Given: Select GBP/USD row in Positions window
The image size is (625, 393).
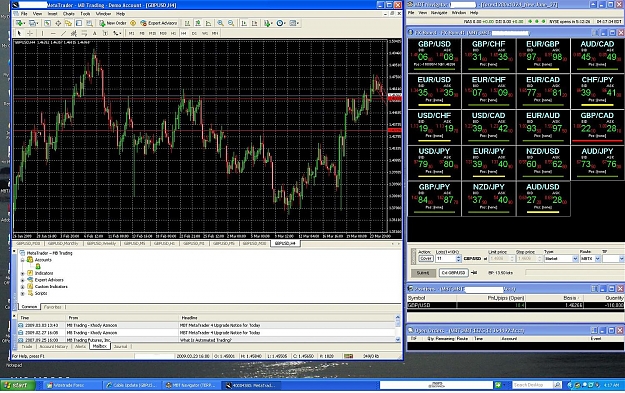Looking at the screenshot, I should 515,305.
